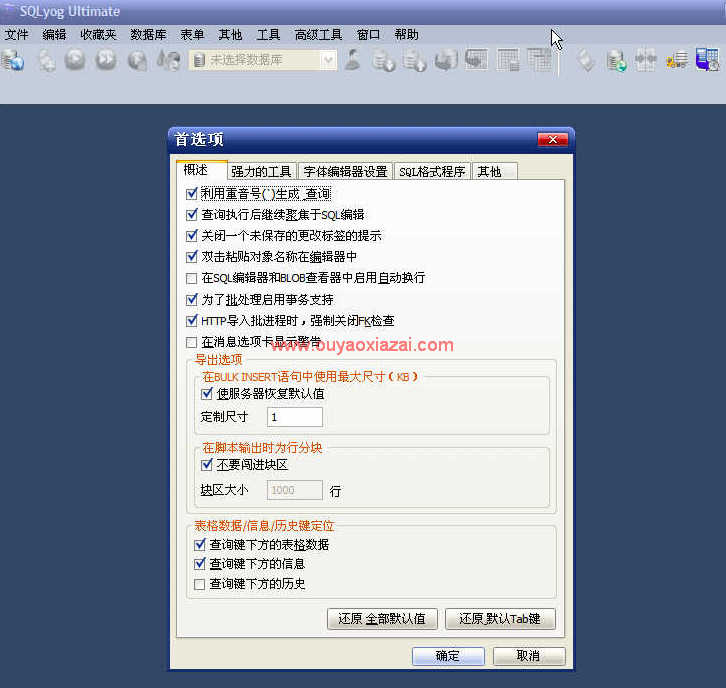Click the query builder icon at toolbar end
The width and height of the screenshot is (726, 688).
[707, 60]
